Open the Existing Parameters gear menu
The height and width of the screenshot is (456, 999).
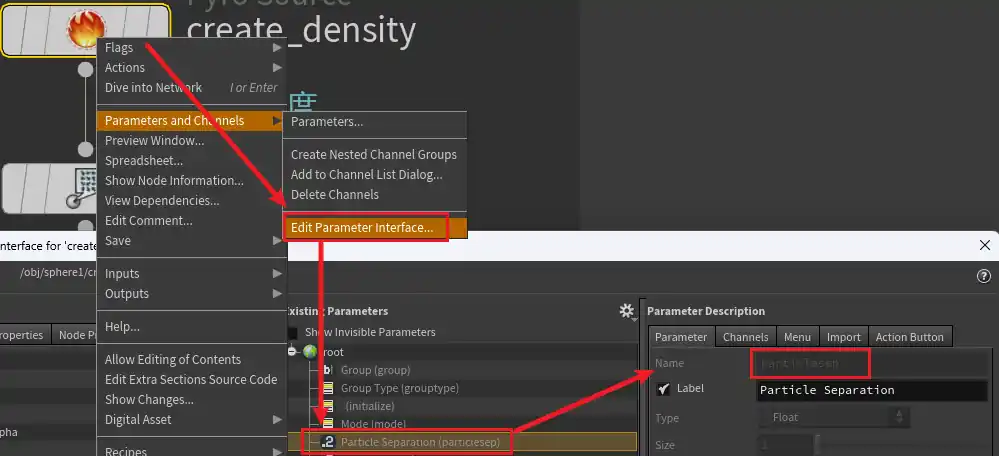627,311
